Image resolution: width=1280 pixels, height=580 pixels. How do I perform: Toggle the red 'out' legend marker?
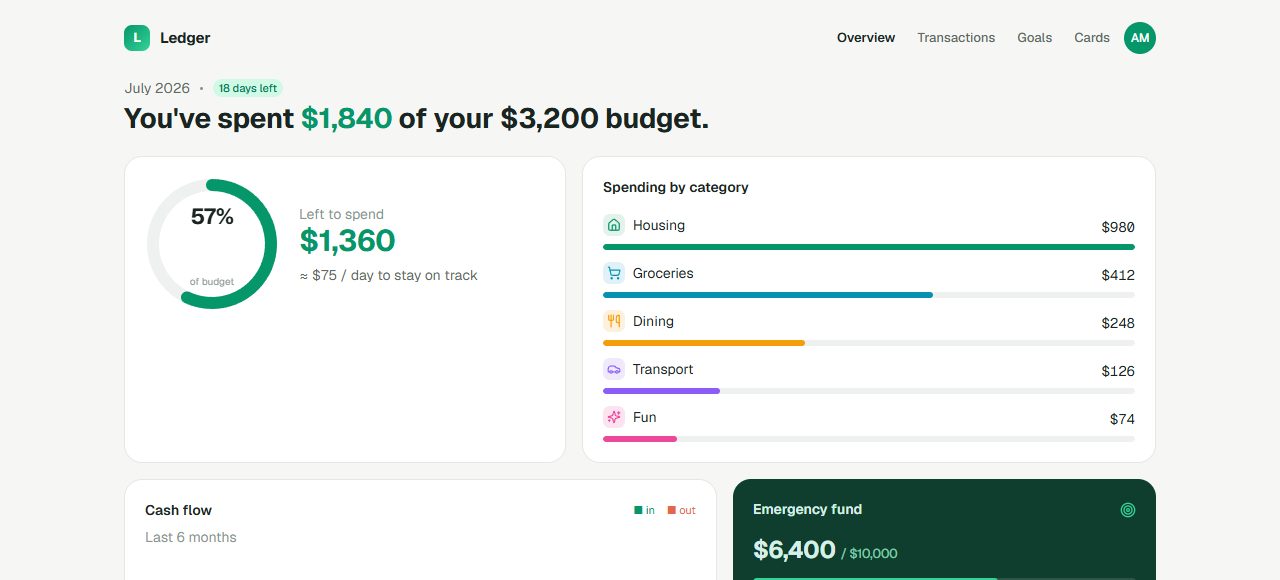pos(672,510)
